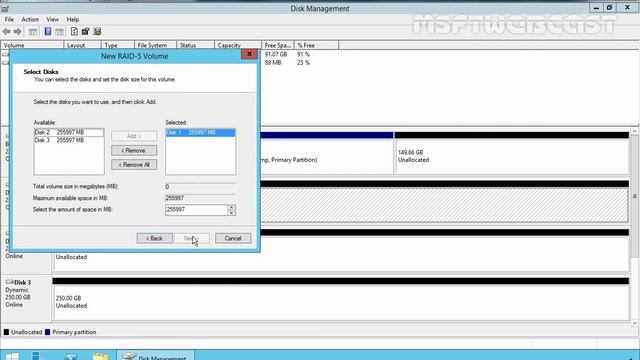Click the space amount in MB field
Viewport: 640px width, 360px height.
(x=196, y=209)
